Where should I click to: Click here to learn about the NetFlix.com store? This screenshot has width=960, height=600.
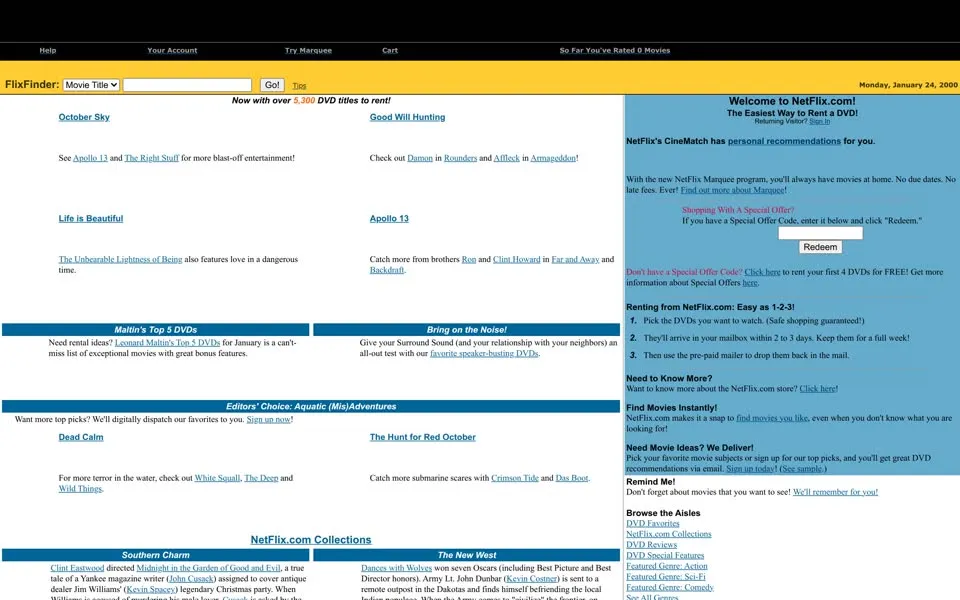817,389
